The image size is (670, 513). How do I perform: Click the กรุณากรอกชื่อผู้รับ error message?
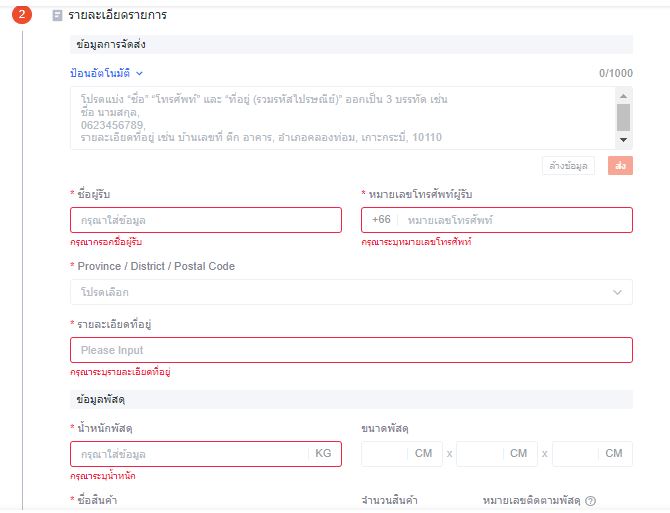(x=106, y=242)
